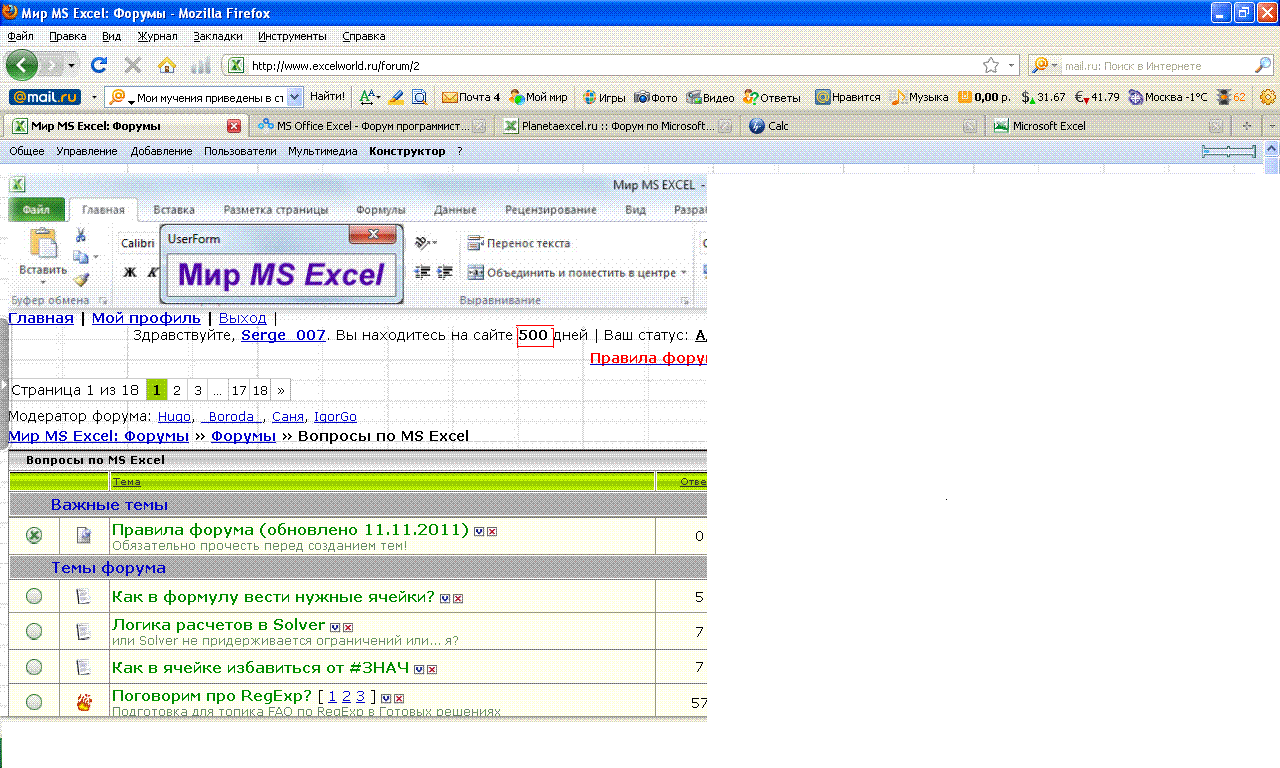Sort topics by the Тема column header
Viewport: 1280px width, 768px height.
point(126,482)
